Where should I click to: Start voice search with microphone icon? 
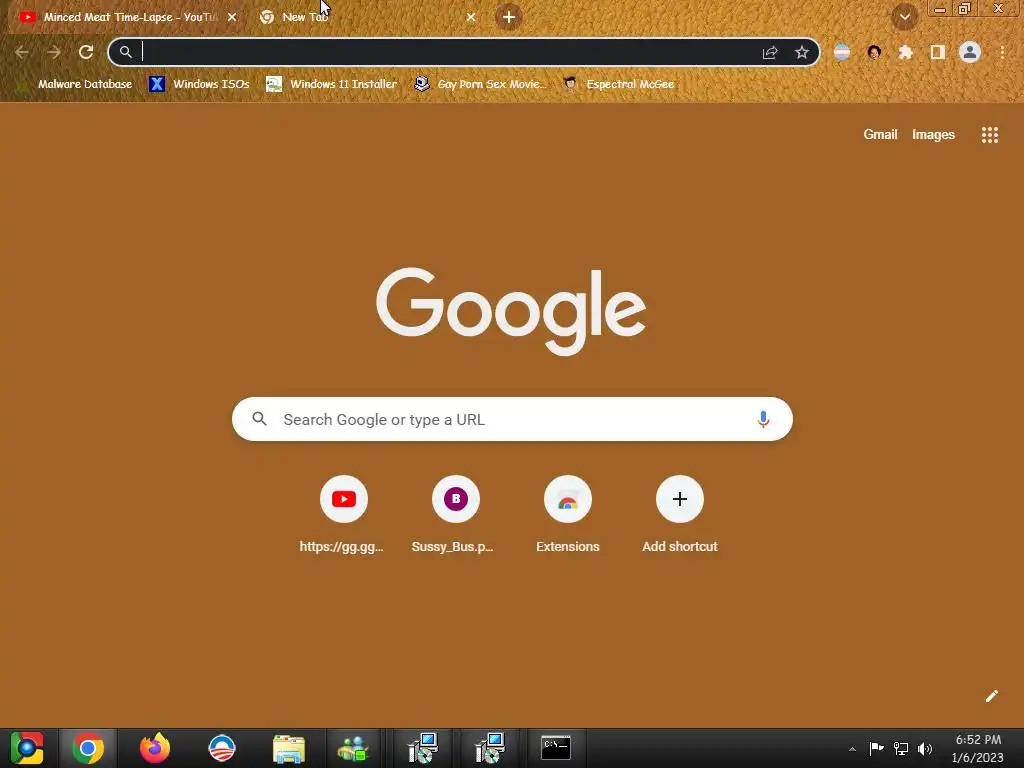[x=763, y=419]
